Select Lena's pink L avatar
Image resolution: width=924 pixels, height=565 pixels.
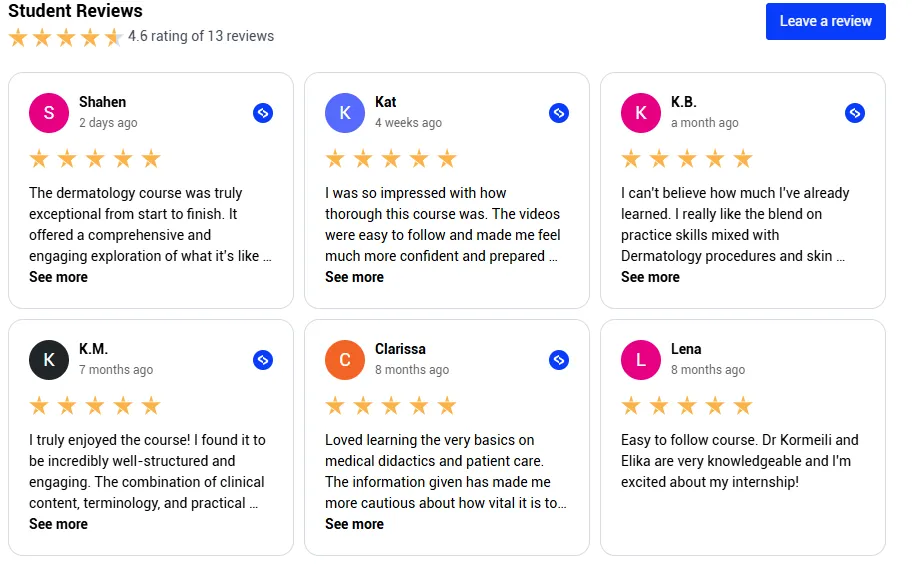tap(641, 359)
